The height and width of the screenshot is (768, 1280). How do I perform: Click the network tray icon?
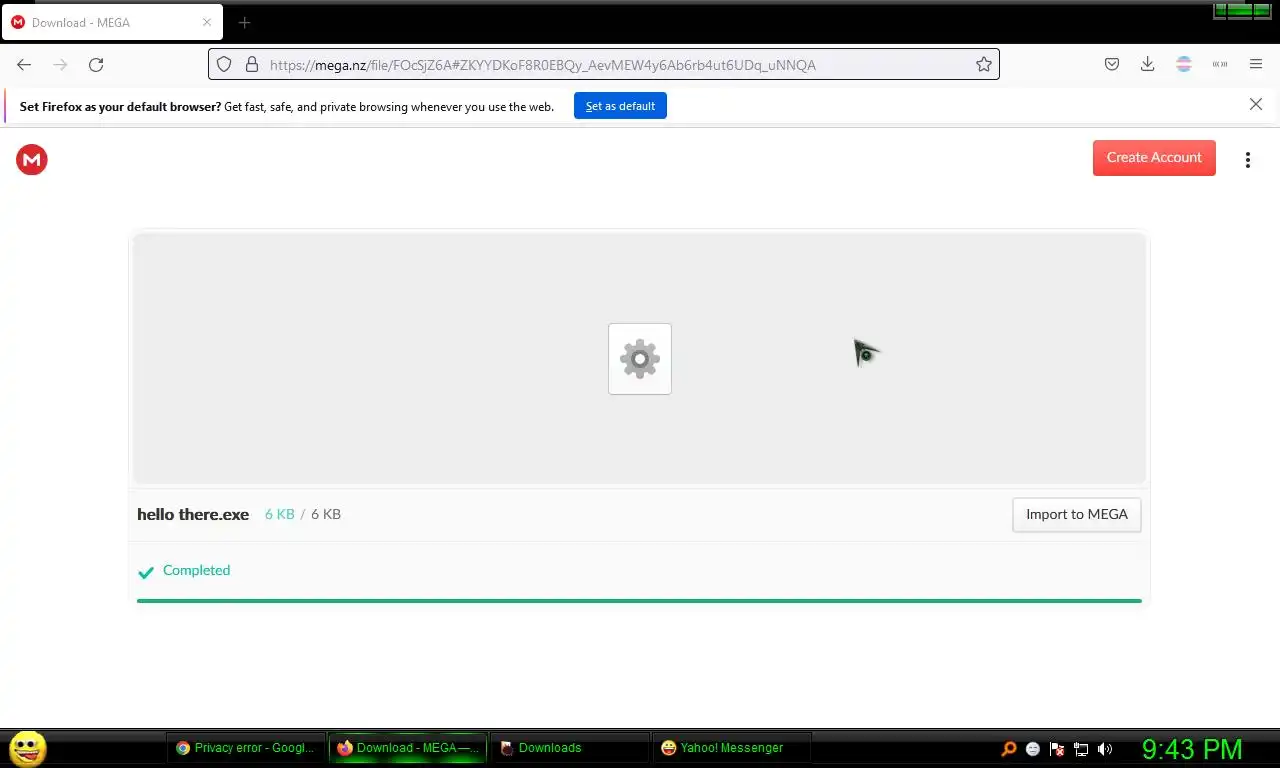(x=1081, y=748)
